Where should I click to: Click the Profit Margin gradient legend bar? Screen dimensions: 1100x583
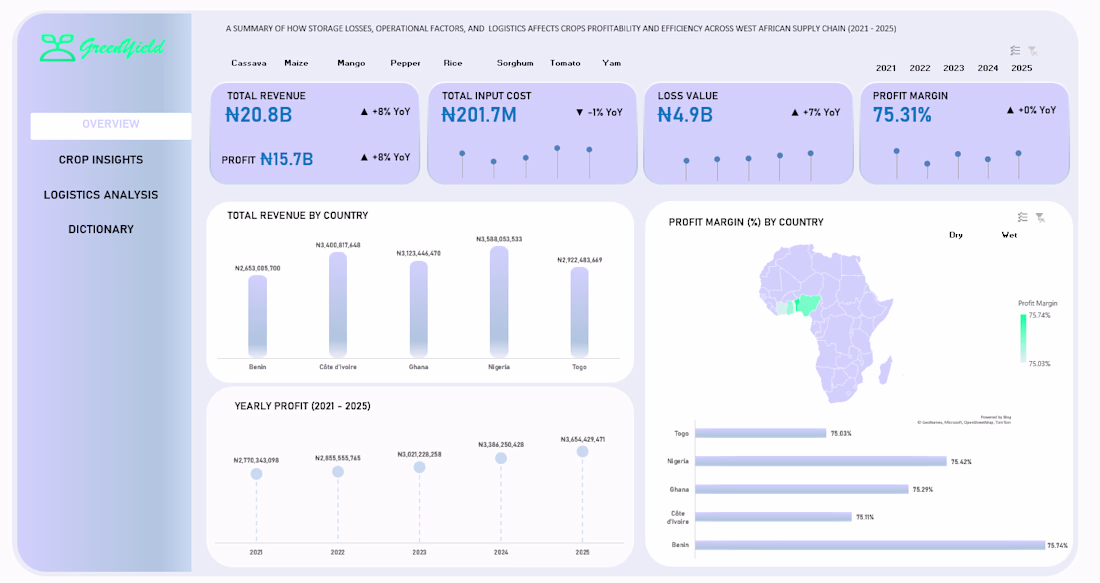click(x=1023, y=338)
